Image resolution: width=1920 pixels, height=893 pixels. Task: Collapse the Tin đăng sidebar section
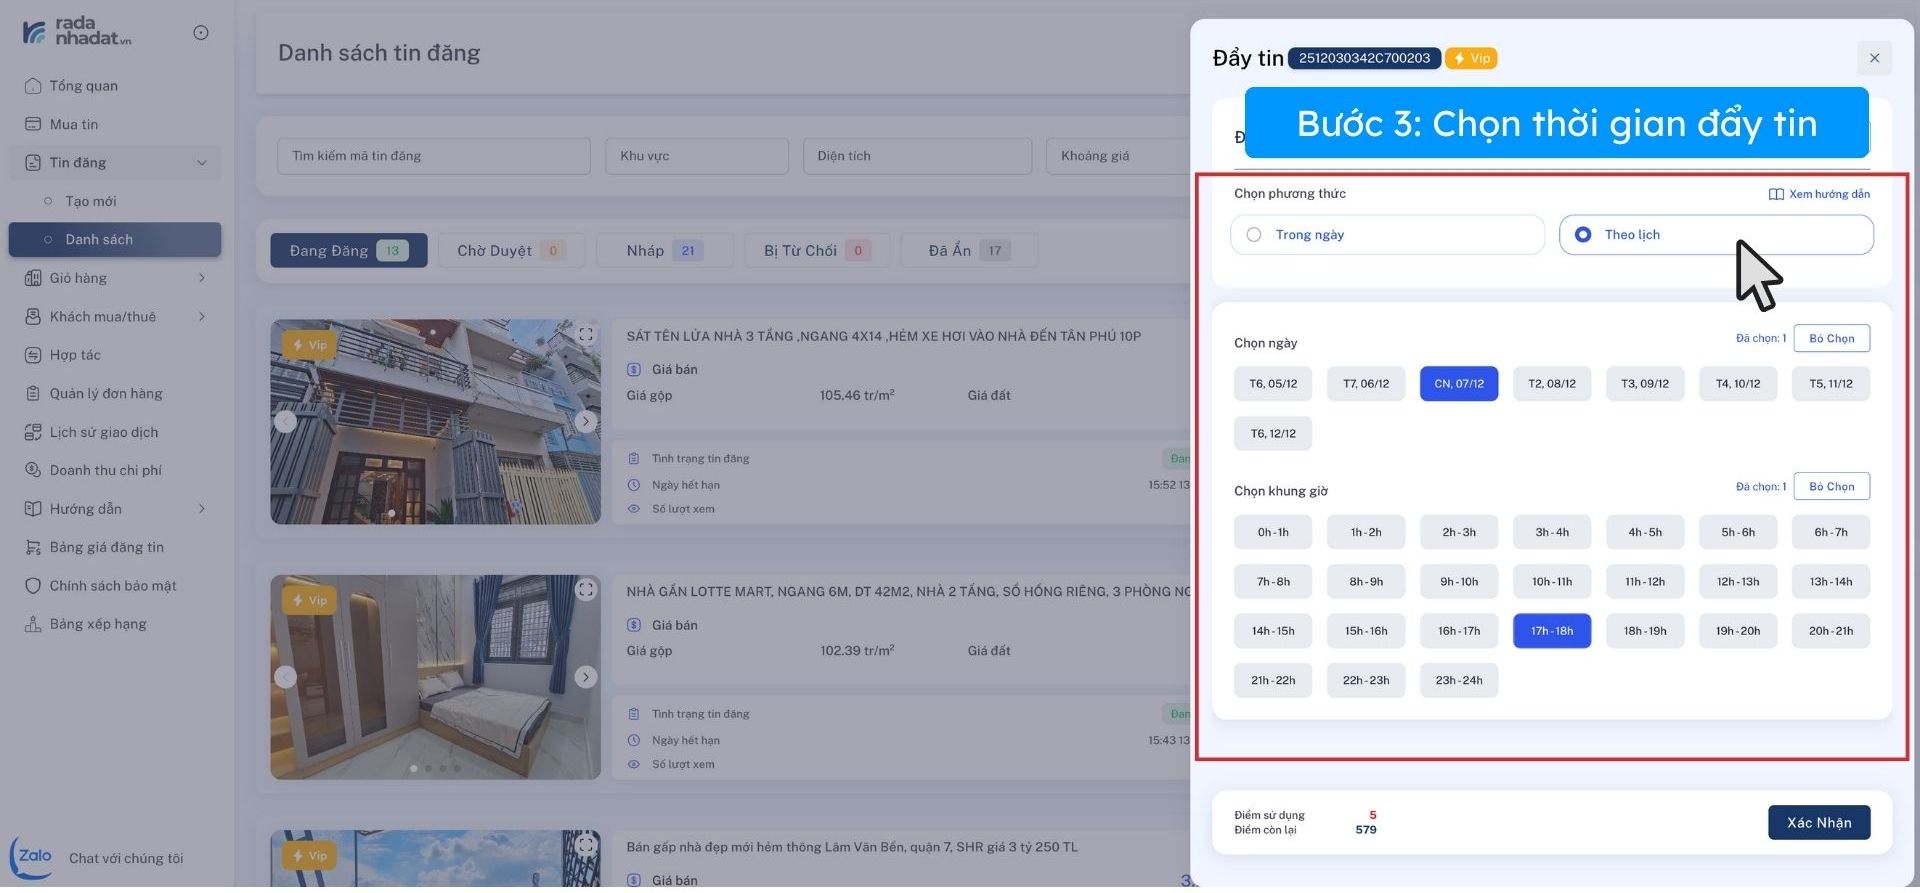(x=202, y=164)
